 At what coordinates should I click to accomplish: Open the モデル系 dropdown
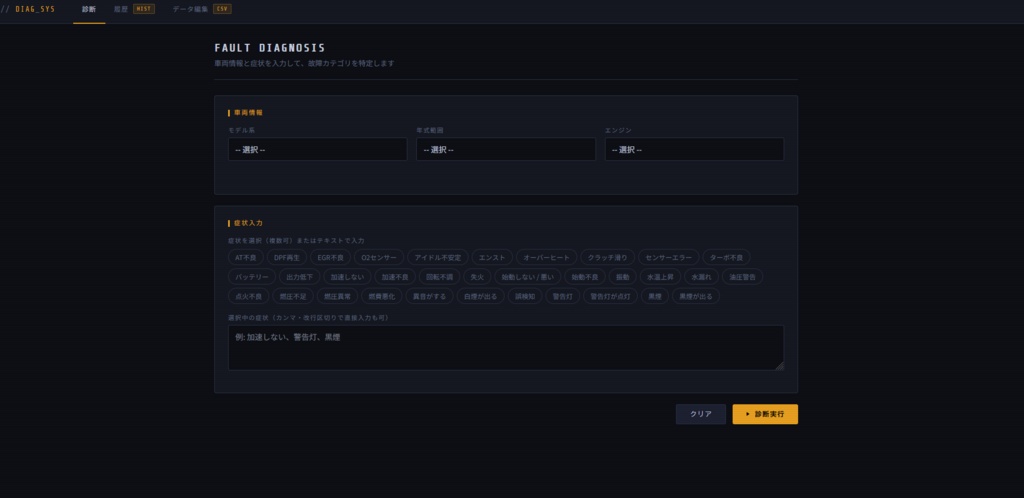click(317, 149)
